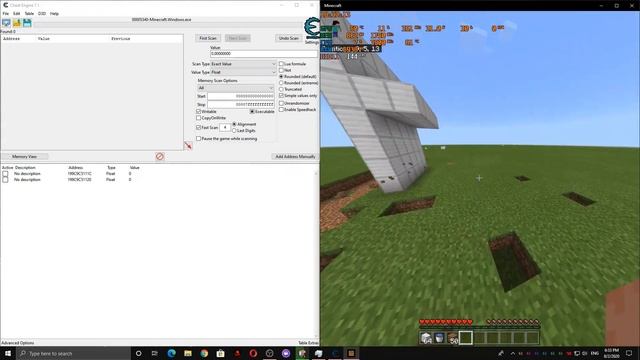Open Memory View button
The width and height of the screenshot is (640, 360).
[x=24, y=156]
